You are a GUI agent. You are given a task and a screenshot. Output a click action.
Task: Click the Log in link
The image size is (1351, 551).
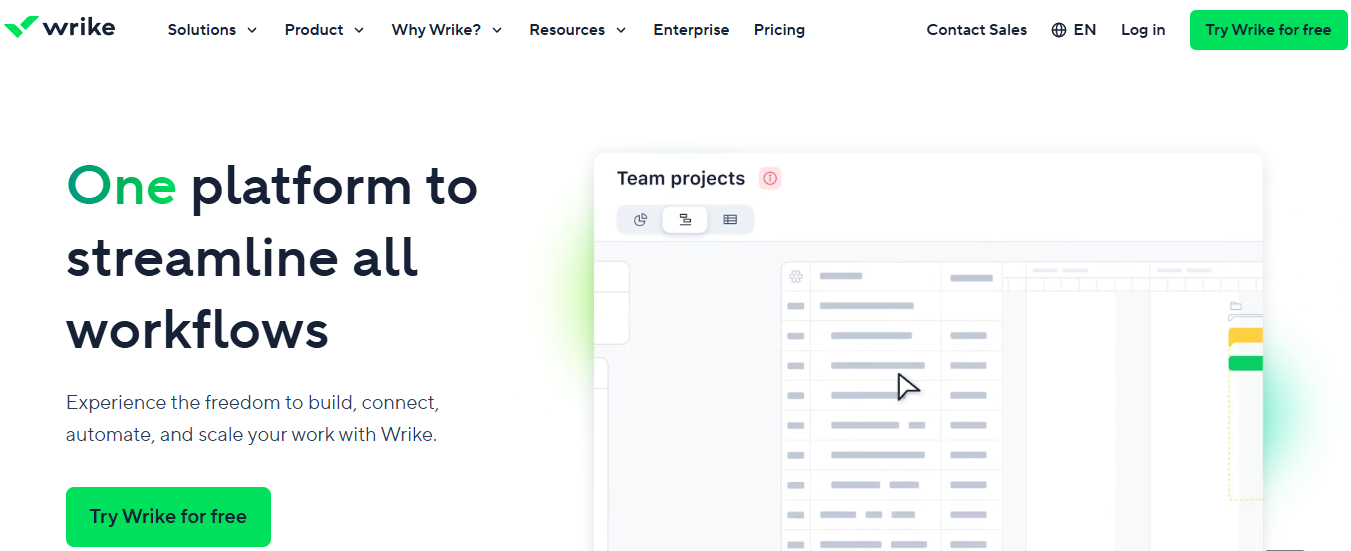[1143, 30]
